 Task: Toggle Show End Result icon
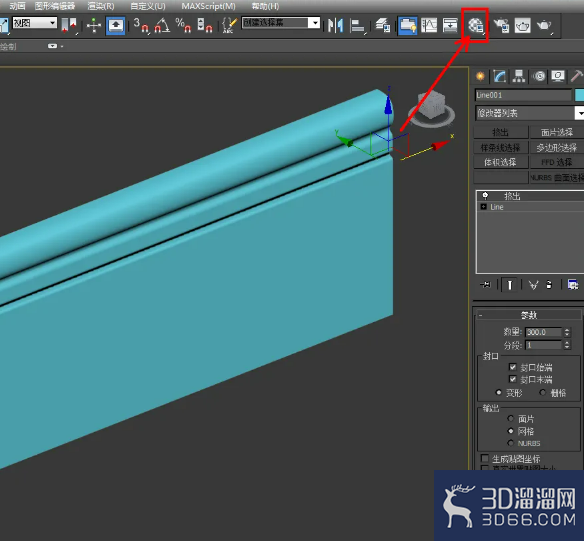pos(510,285)
